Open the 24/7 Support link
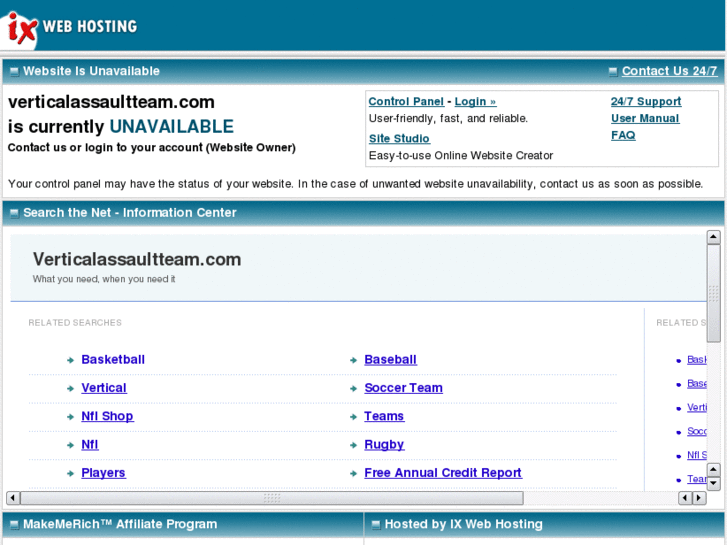Image resolution: width=727 pixels, height=545 pixels. point(646,102)
